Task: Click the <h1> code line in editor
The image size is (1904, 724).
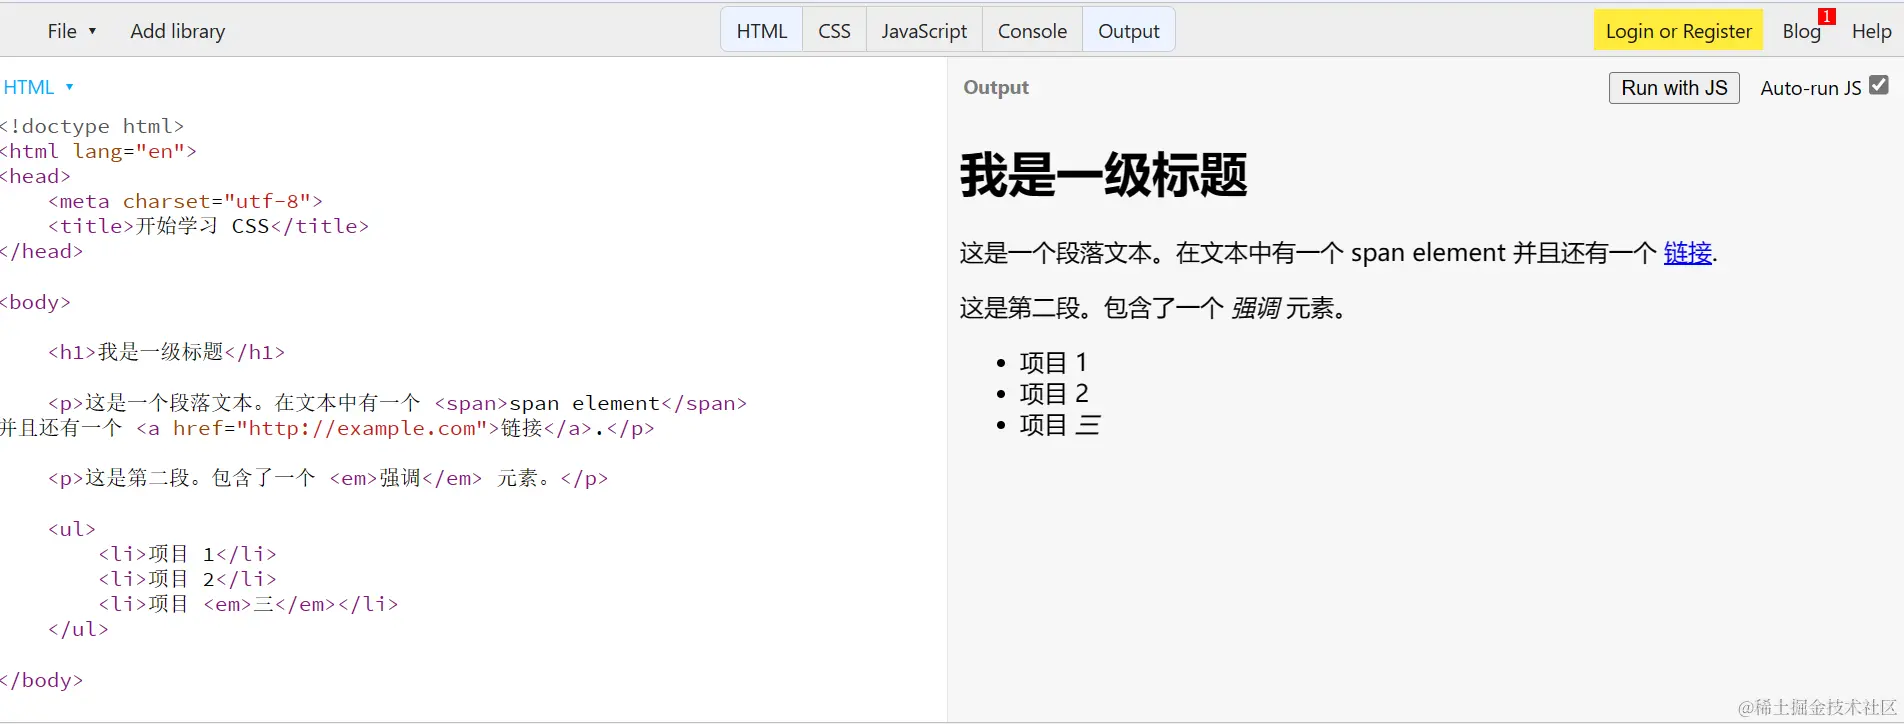Action: [x=166, y=352]
